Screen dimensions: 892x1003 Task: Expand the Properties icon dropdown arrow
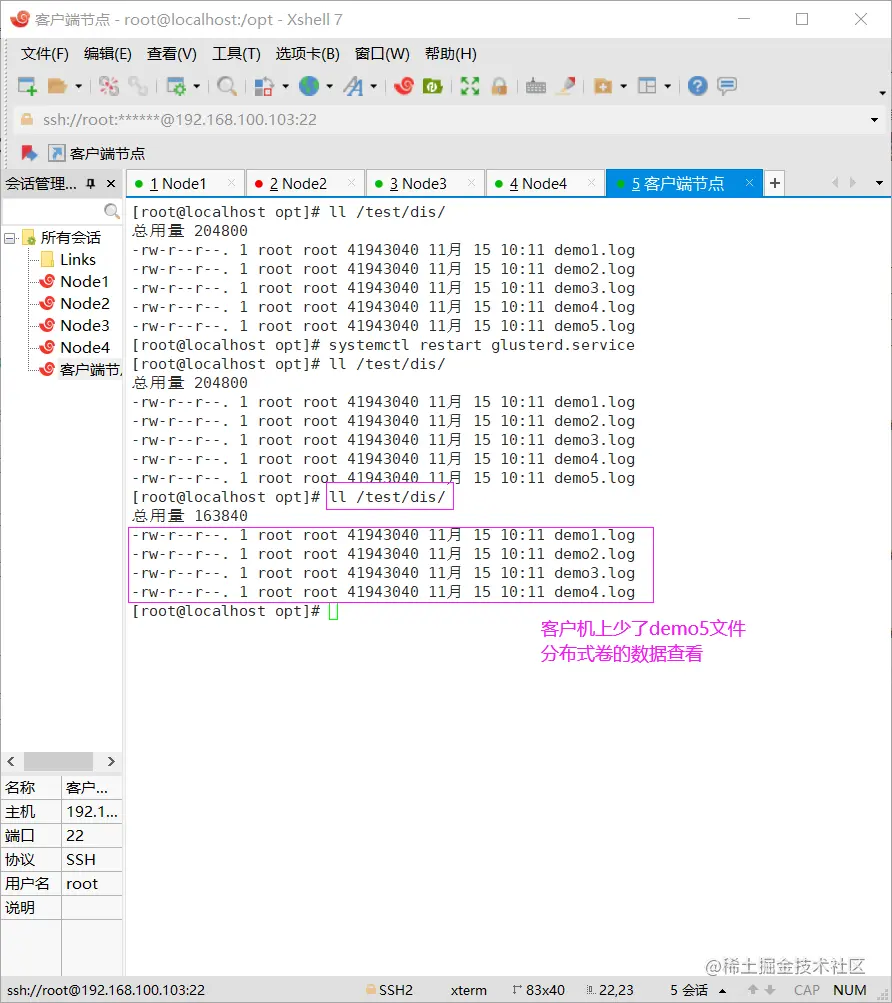pos(196,86)
